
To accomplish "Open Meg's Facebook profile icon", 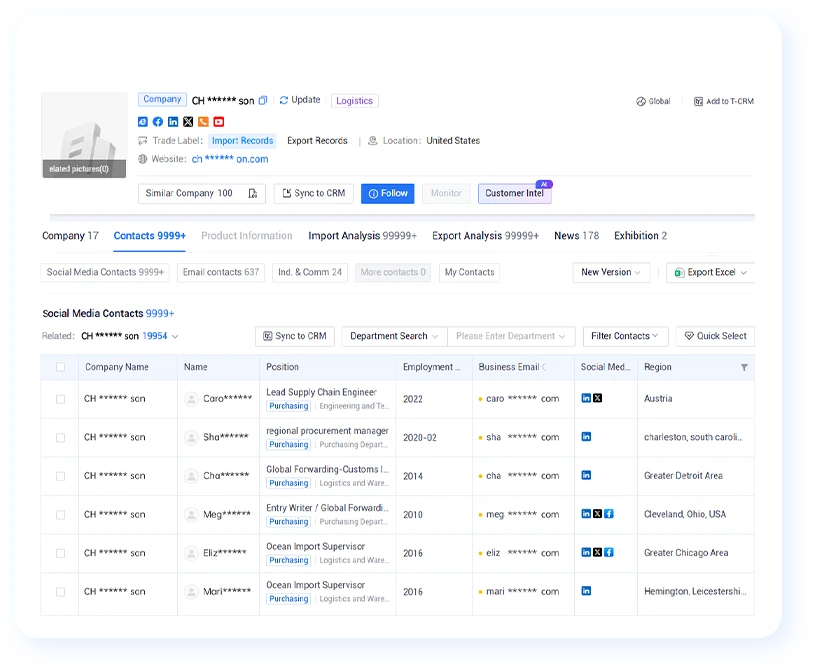I will (609, 514).
